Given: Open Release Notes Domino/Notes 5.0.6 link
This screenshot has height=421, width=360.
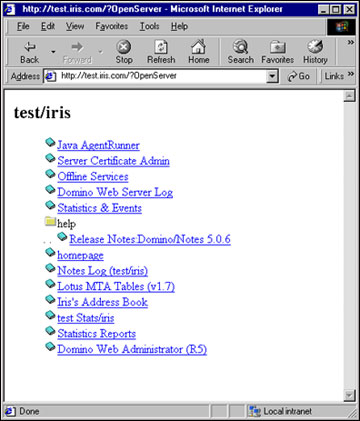Looking at the screenshot, I should coord(150,239).
